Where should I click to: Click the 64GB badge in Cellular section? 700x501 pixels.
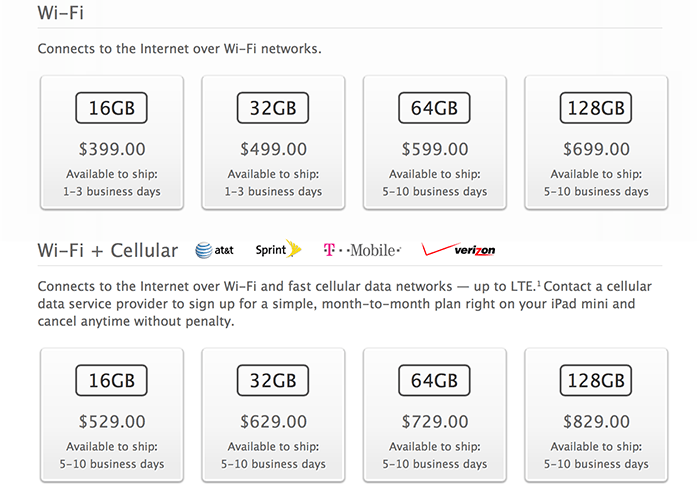[434, 380]
